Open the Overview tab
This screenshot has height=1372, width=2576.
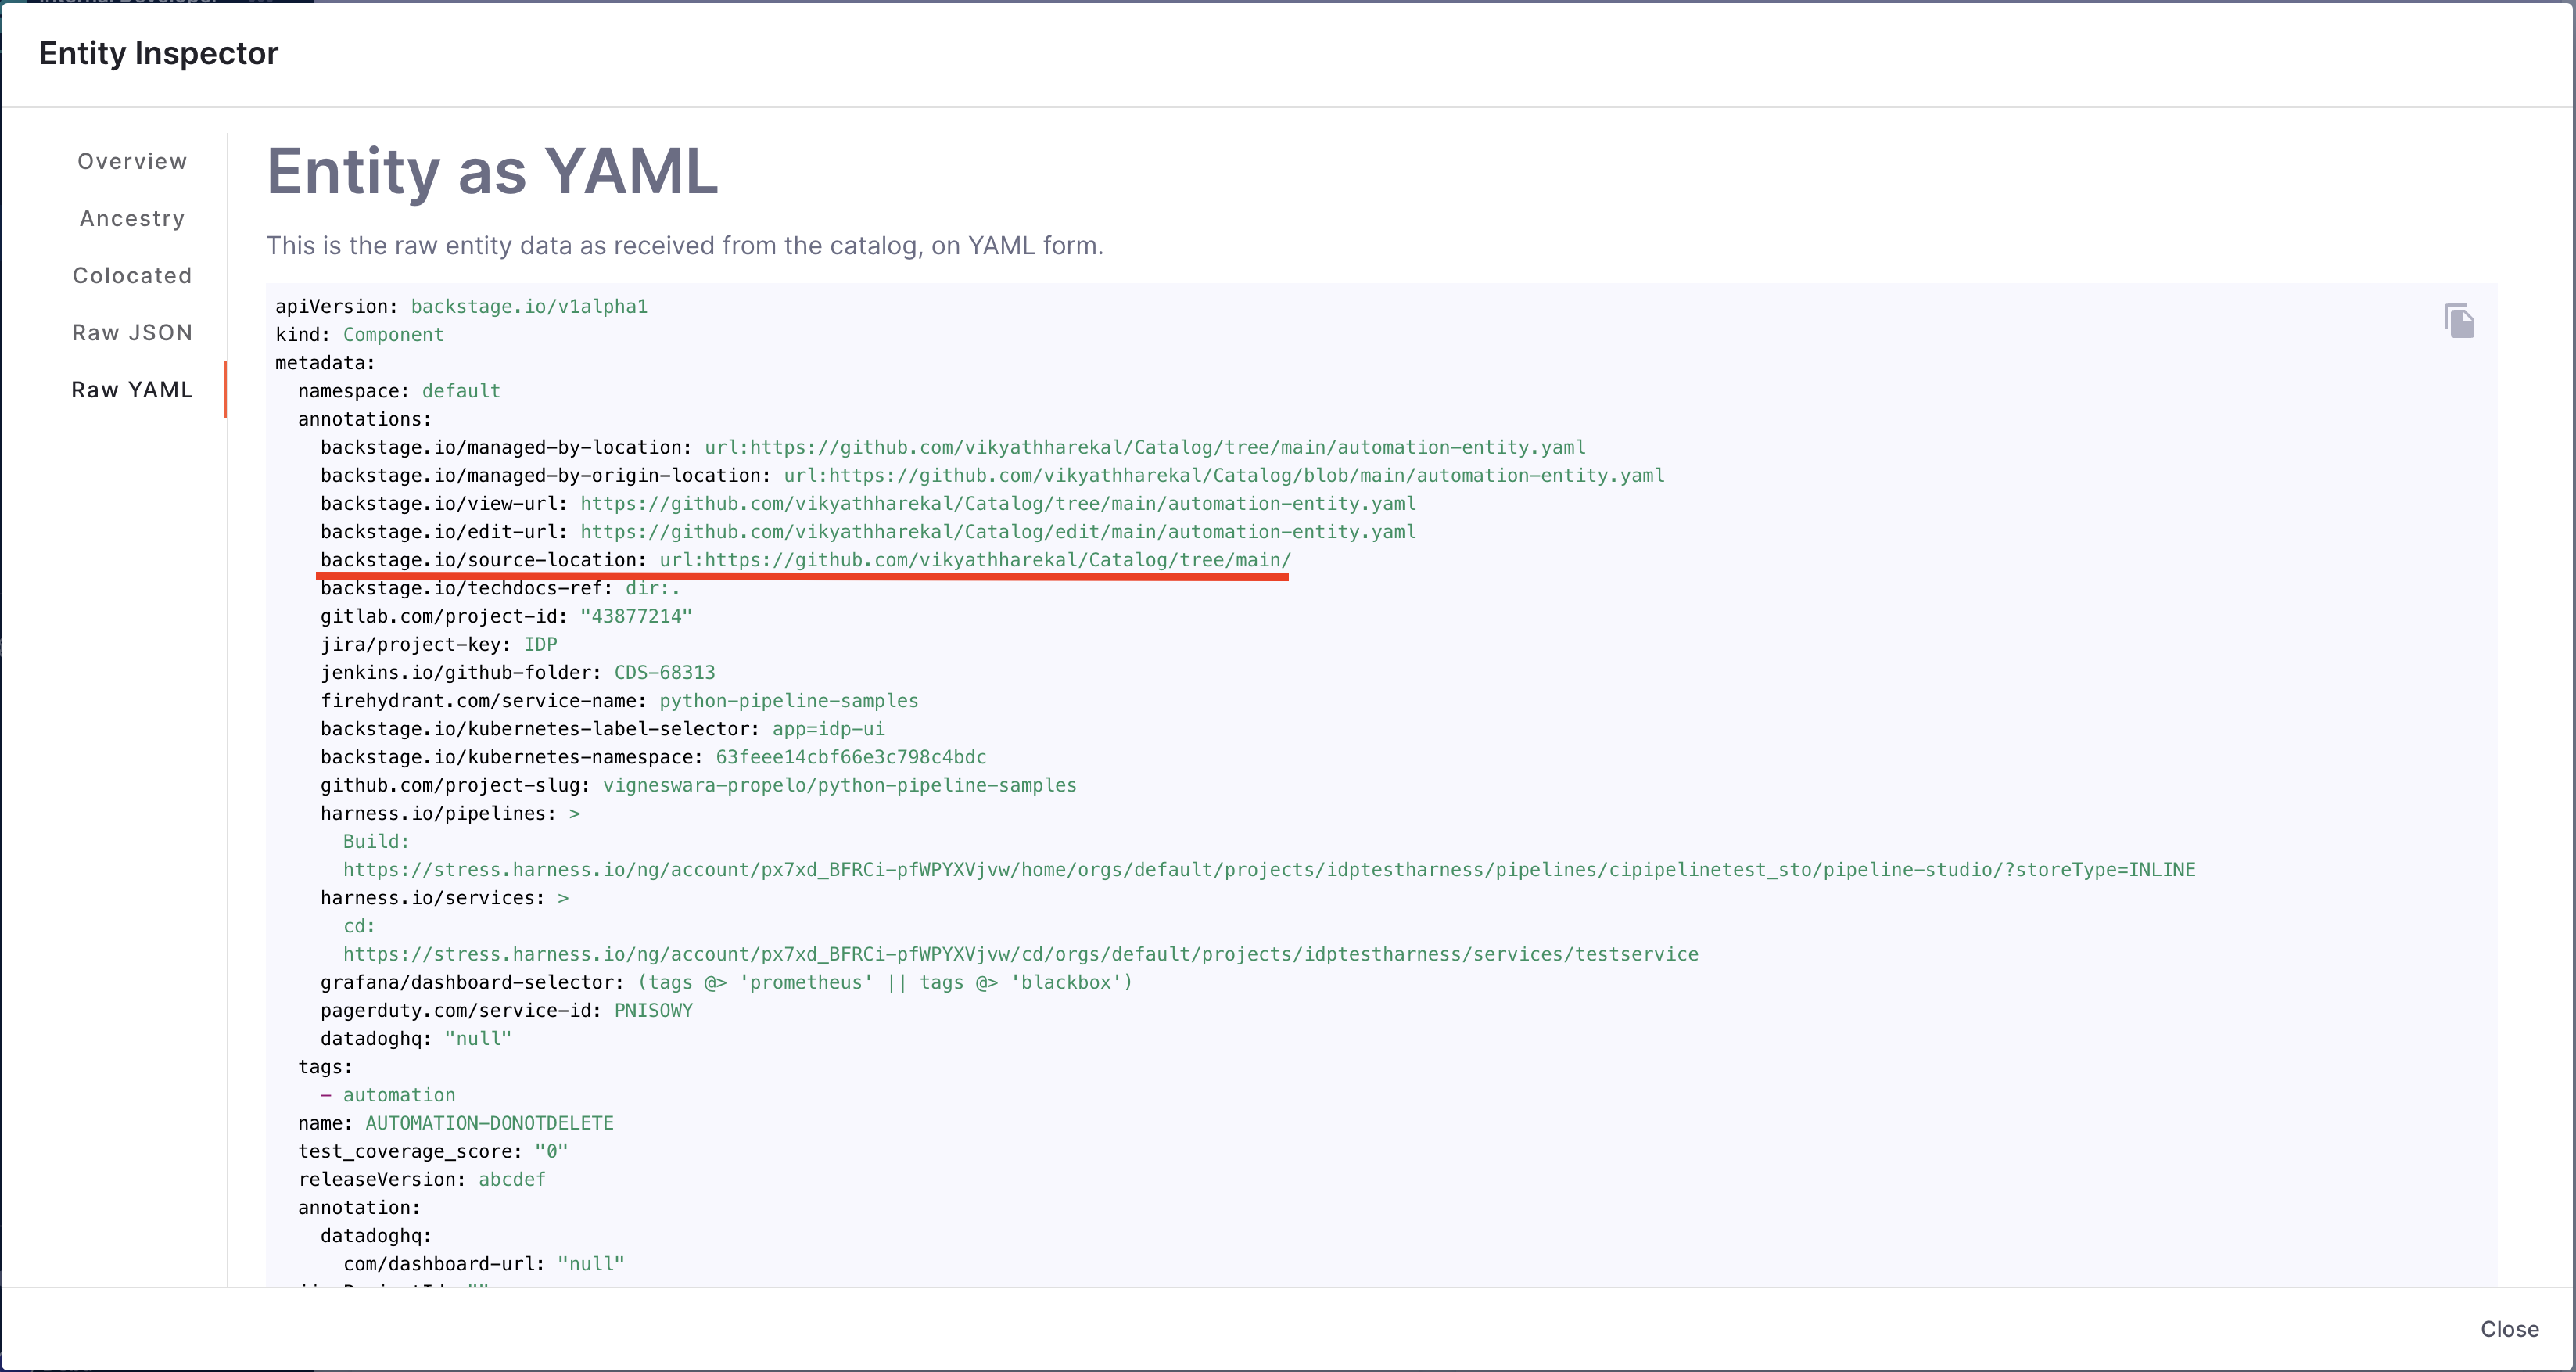(x=132, y=161)
